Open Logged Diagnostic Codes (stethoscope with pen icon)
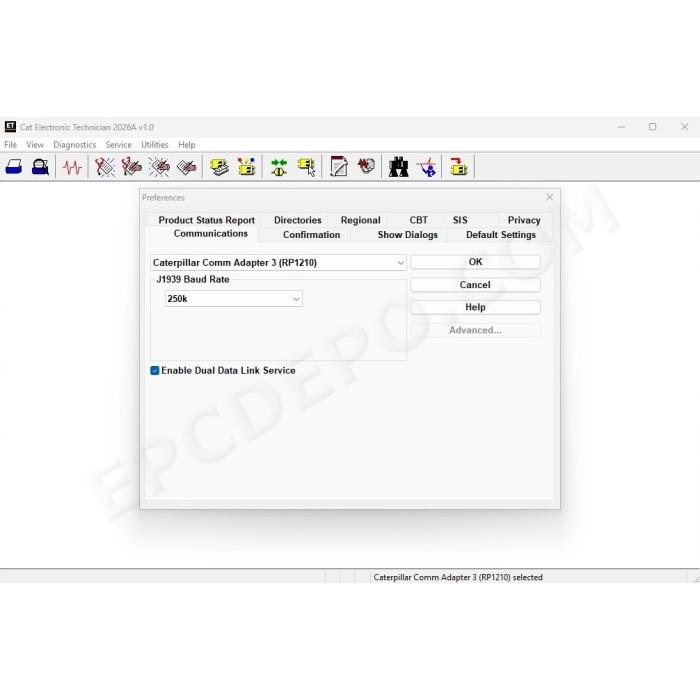 coord(132,167)
